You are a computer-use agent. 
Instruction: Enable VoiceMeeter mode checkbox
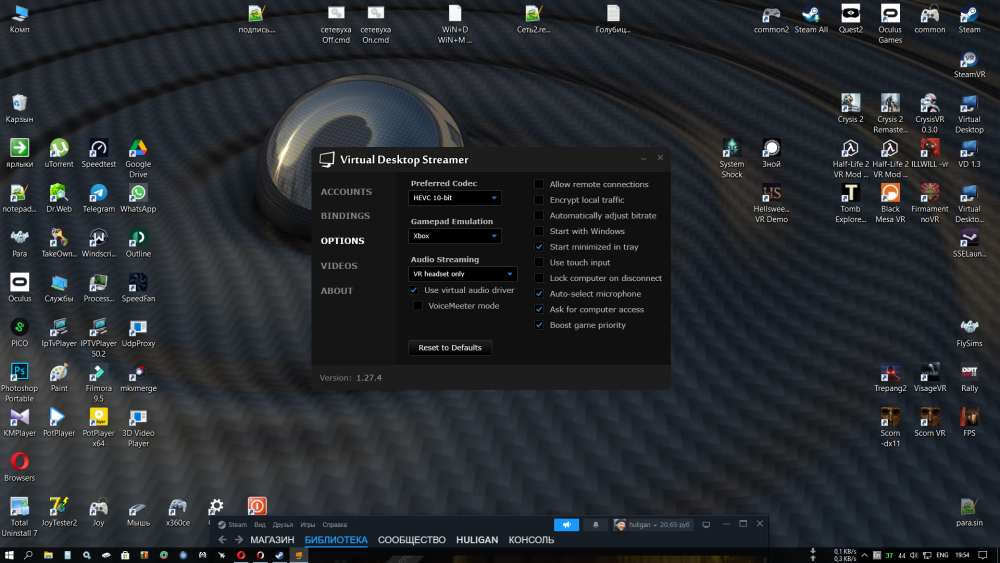(x=418, y=306)
